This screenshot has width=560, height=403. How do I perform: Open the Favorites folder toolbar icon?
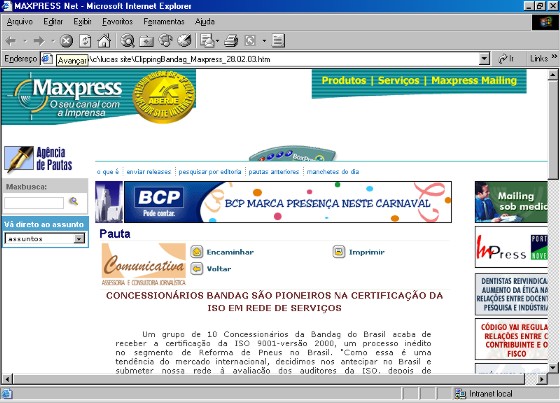pyautogui.click(x=146, y=41)
